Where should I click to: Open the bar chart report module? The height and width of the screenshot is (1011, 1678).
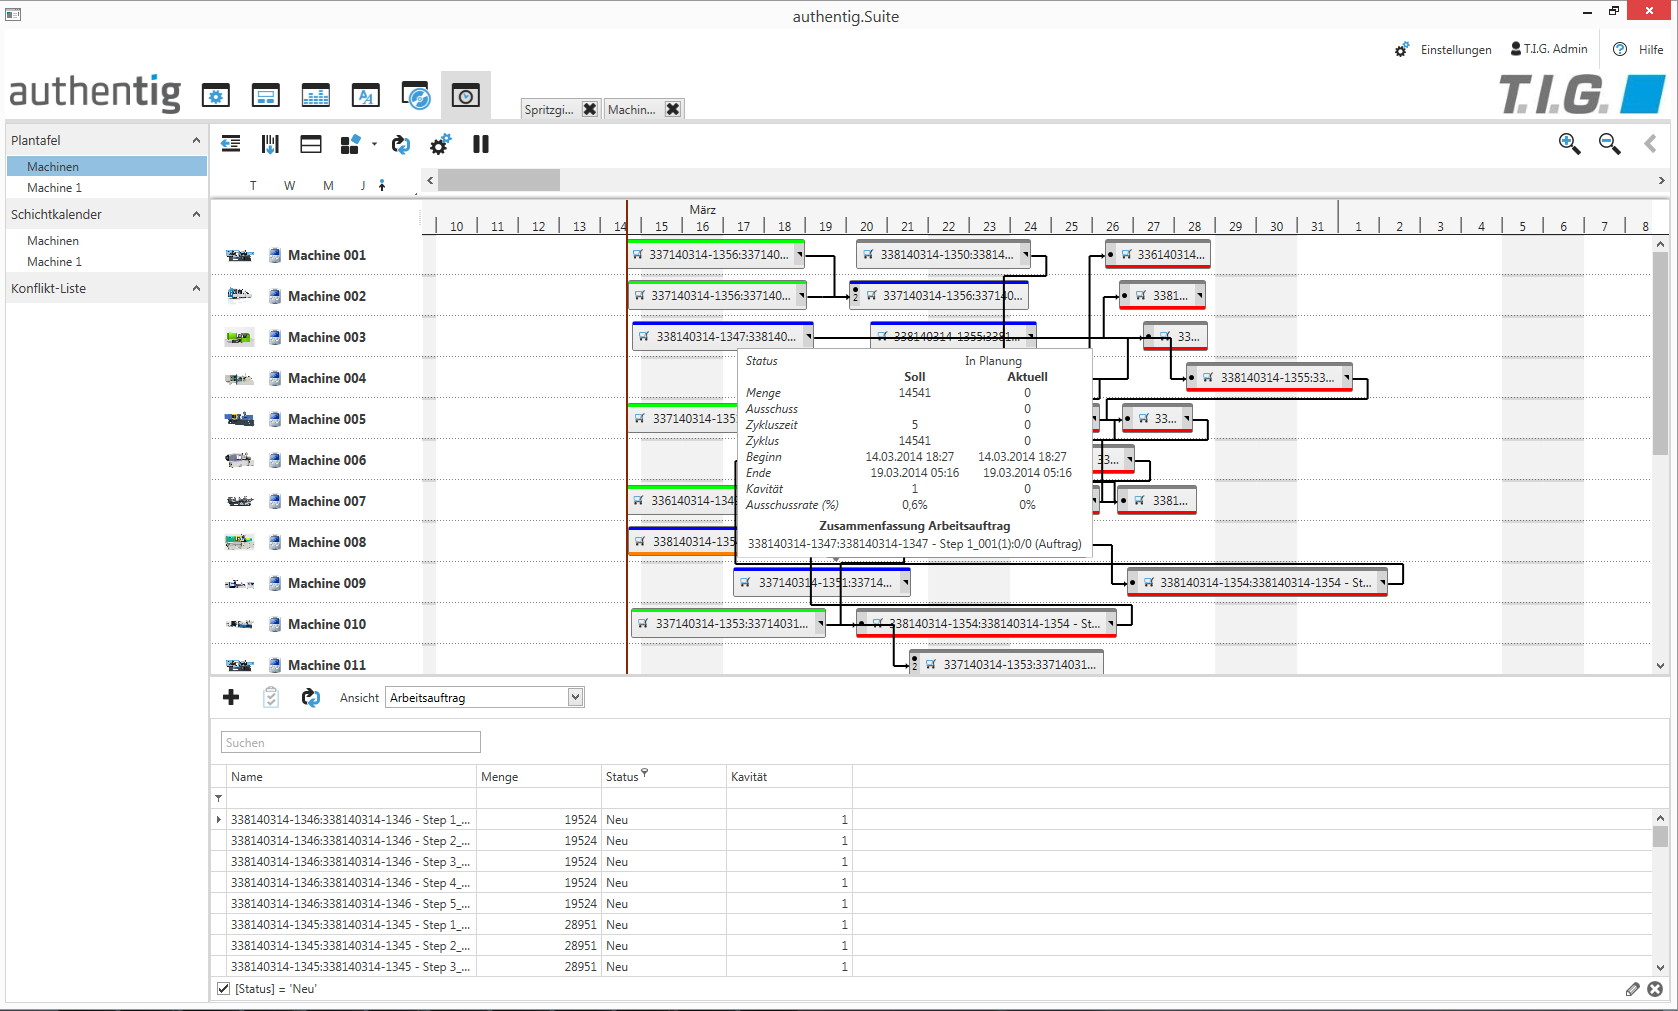(x=316, y=96)
